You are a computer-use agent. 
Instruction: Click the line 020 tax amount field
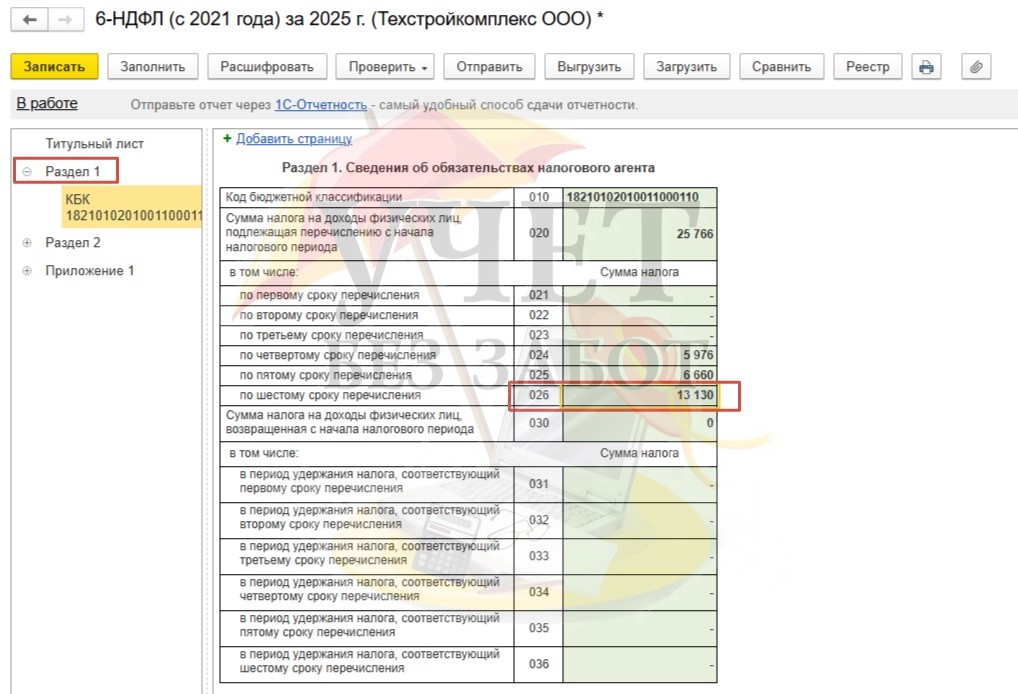tap(640, 234)
